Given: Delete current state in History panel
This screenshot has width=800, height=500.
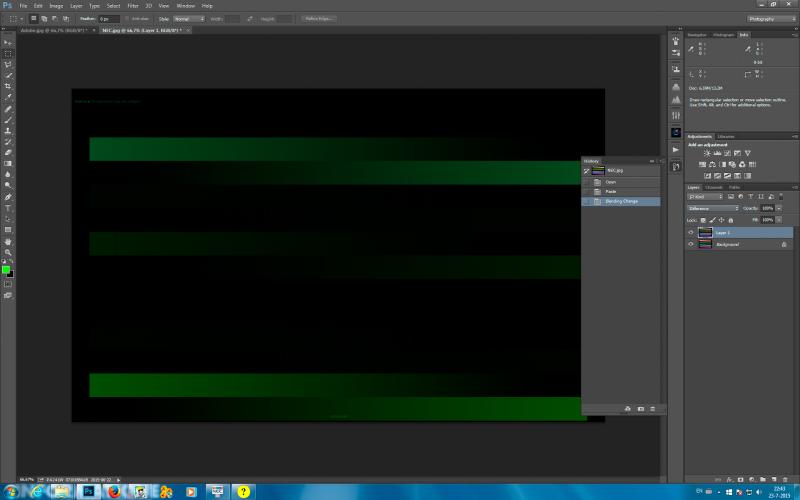Looking at the screenshot, I should click(653, 409).
